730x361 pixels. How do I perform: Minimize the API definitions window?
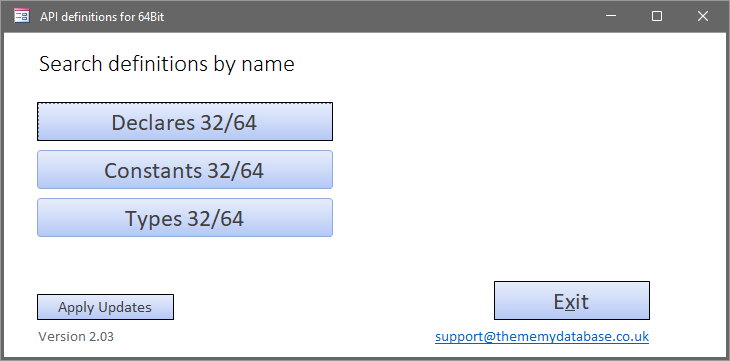pos(611,16)
